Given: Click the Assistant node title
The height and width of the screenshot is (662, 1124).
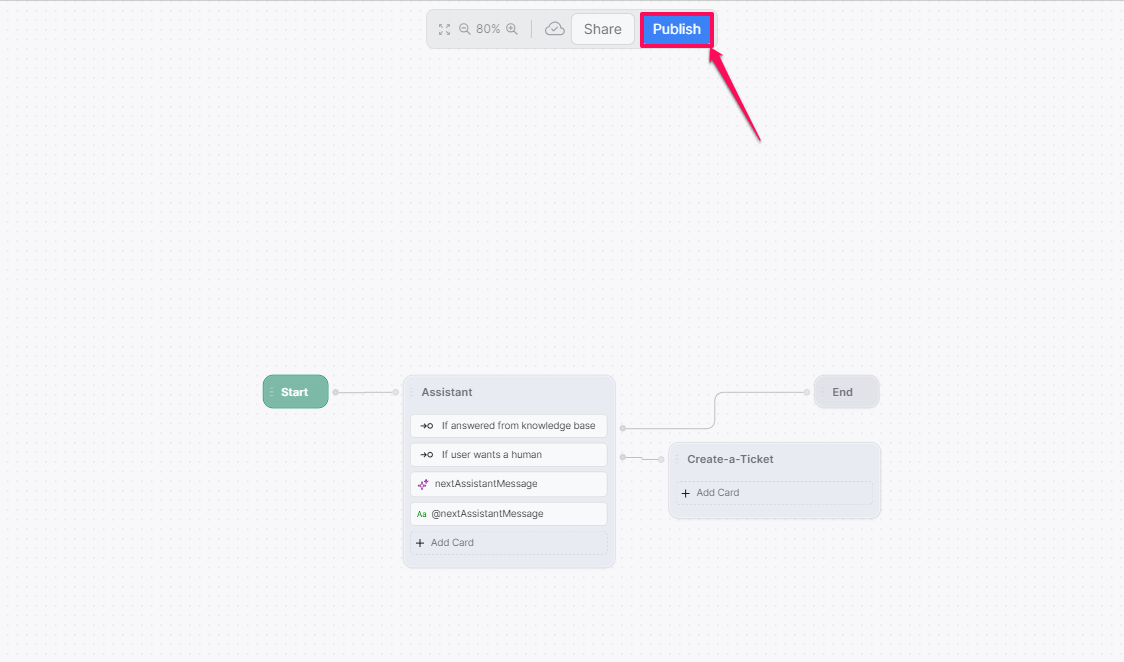Looking at the screenshot, I should click(447, 392).
